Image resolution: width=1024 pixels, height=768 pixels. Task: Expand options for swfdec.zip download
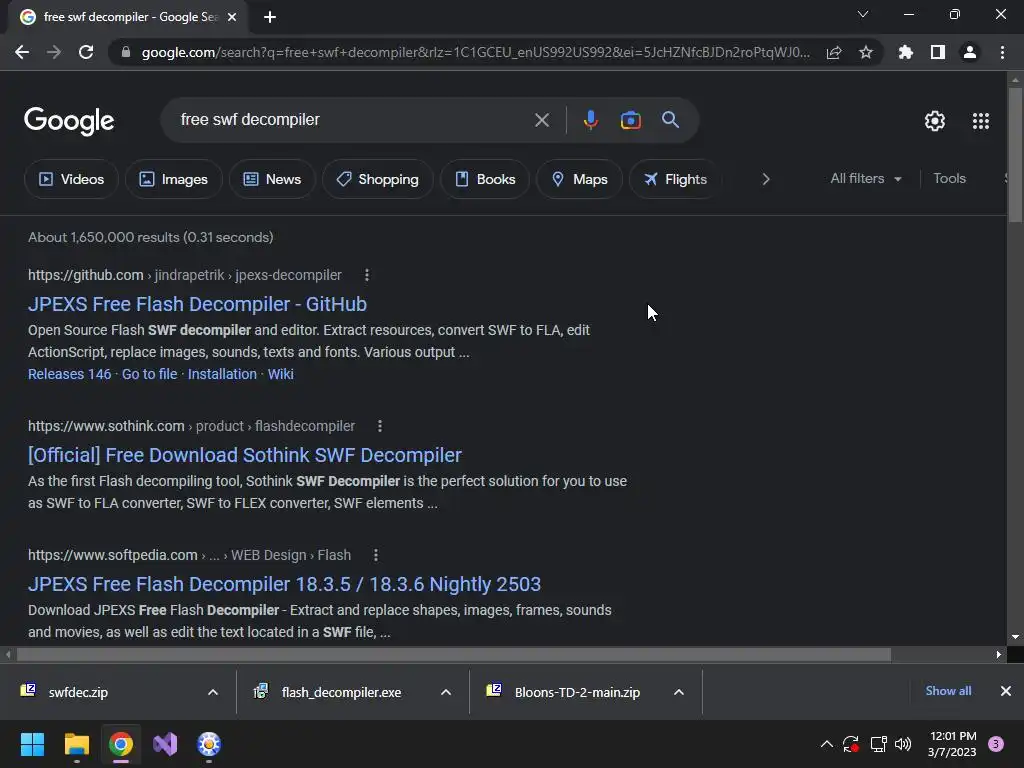click(x=213, y=692)
